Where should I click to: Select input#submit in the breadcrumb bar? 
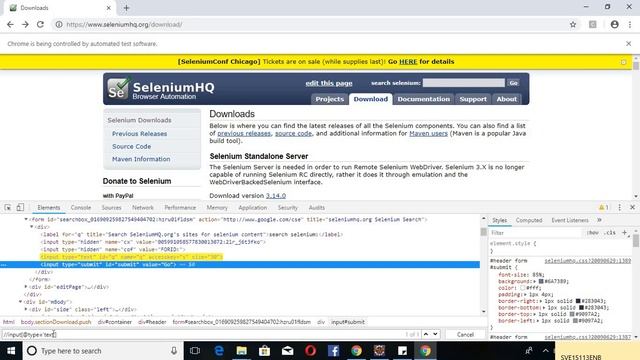pos(348,322)
